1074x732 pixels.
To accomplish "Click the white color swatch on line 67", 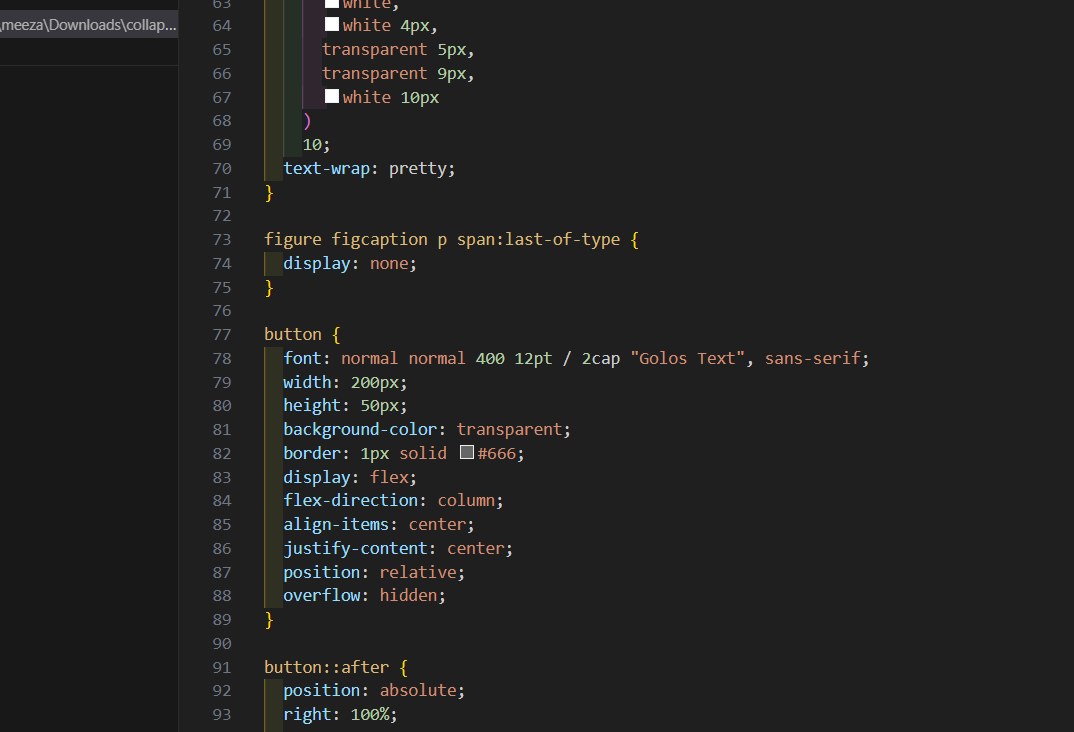I will [x=331, y=96].
